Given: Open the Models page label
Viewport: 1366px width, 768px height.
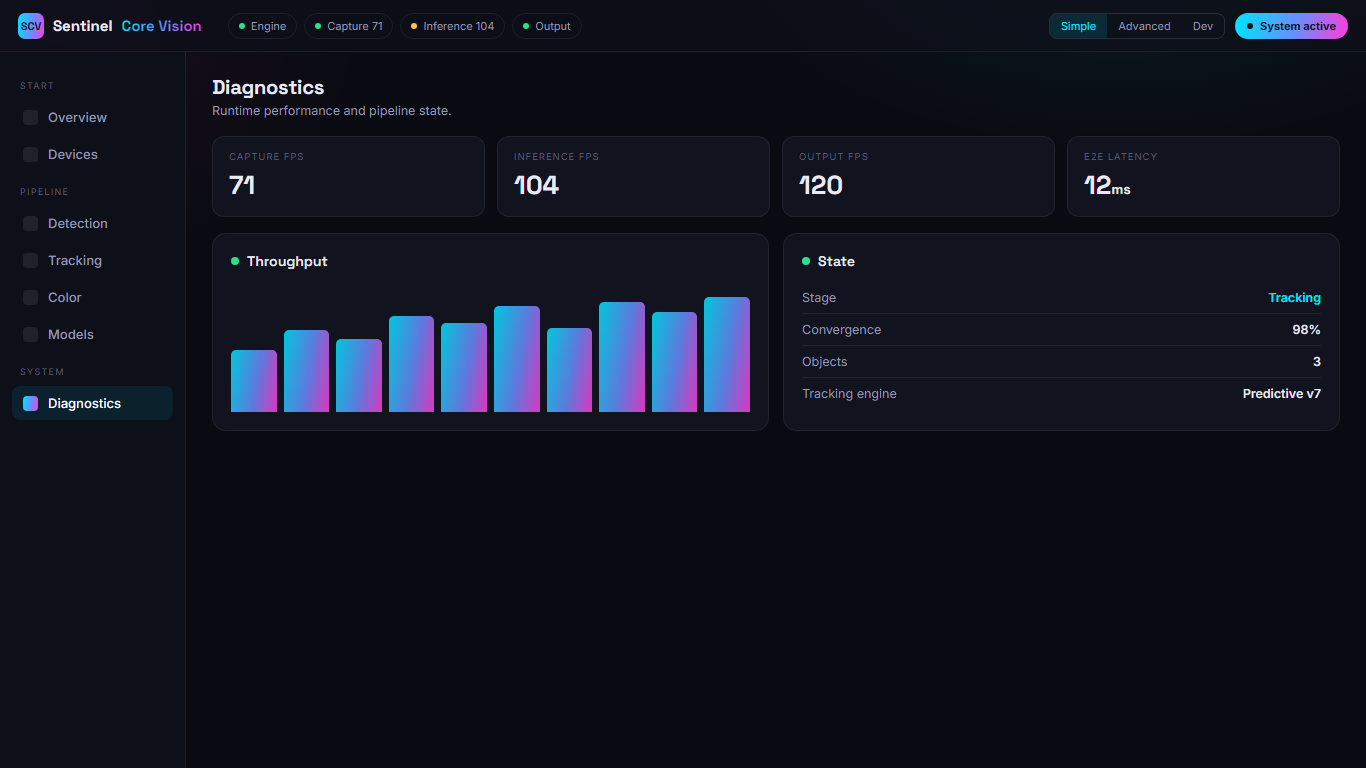Looking at the screenshot, I should click(x=71, y=335).
